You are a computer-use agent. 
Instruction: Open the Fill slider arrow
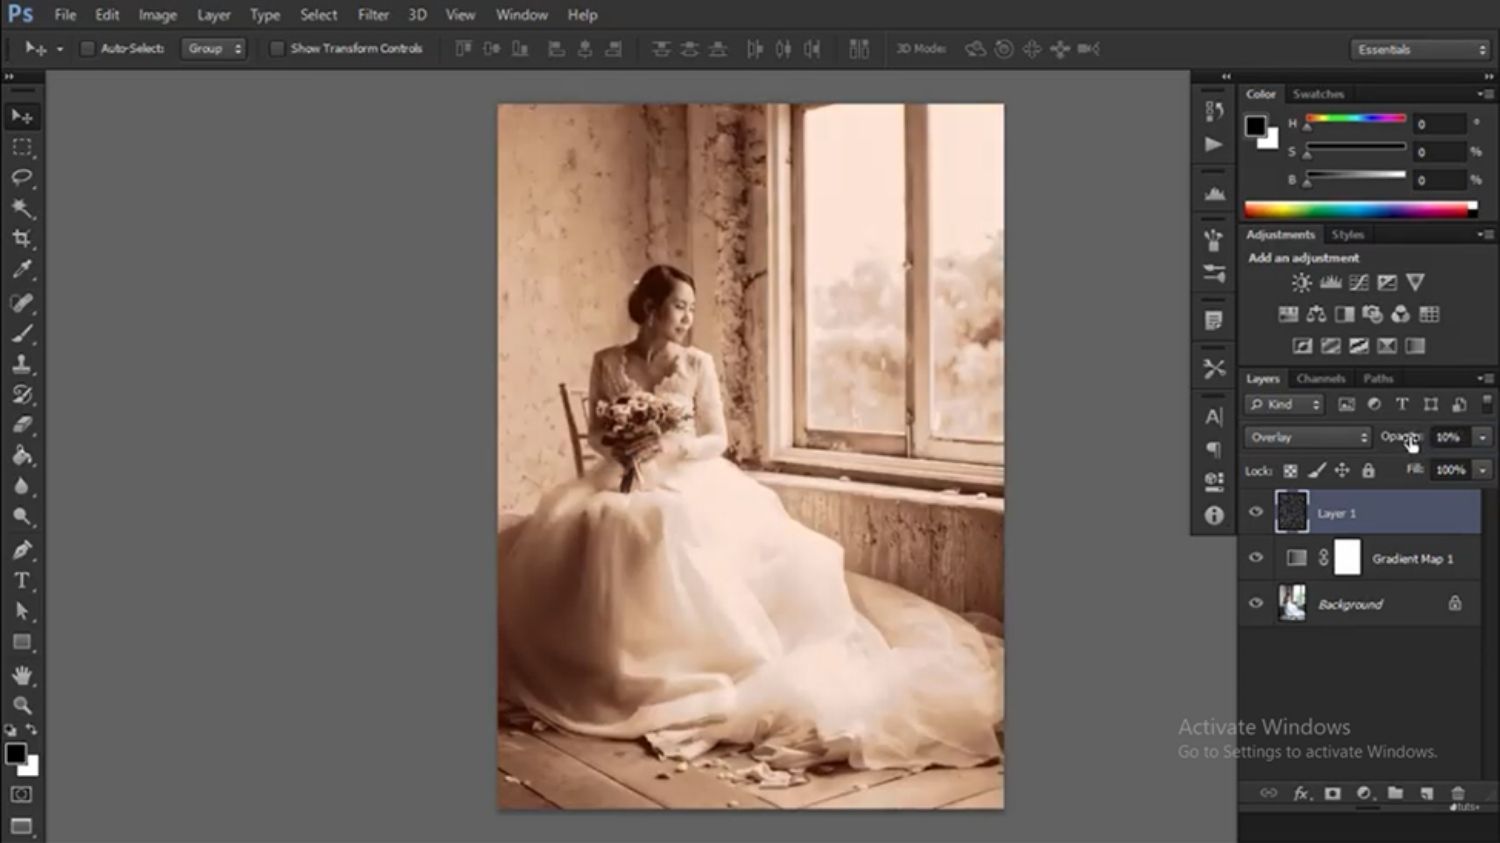(x=1482, y=470)
